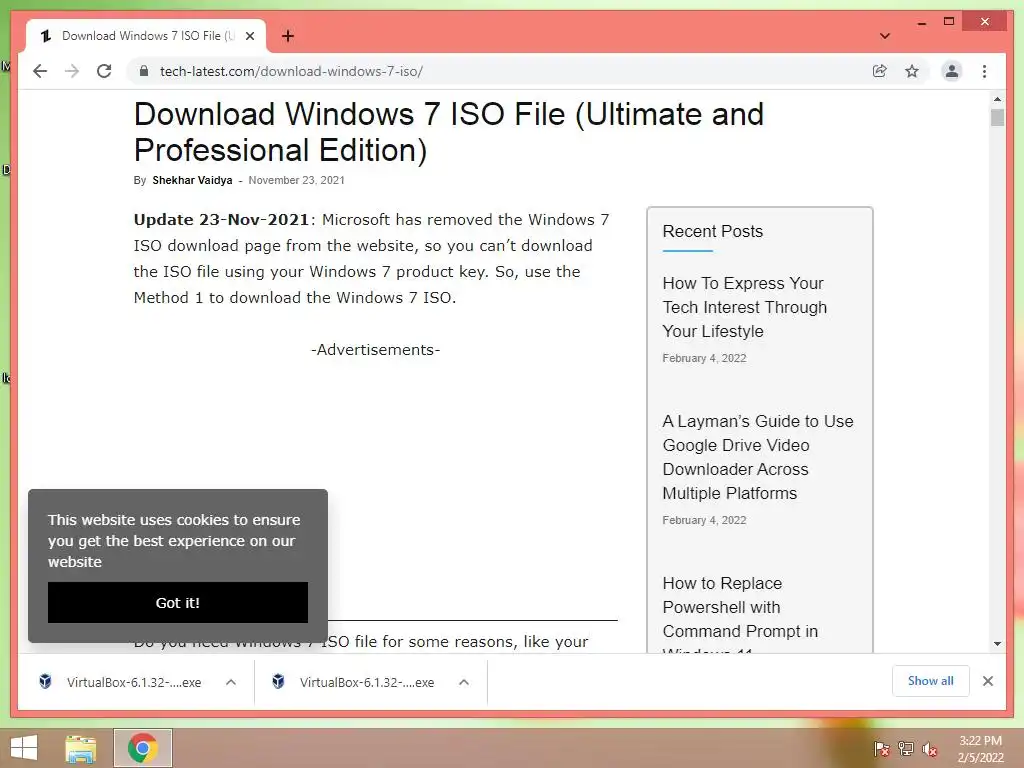Open the Chrome profile avatar

tap(952, 71)
